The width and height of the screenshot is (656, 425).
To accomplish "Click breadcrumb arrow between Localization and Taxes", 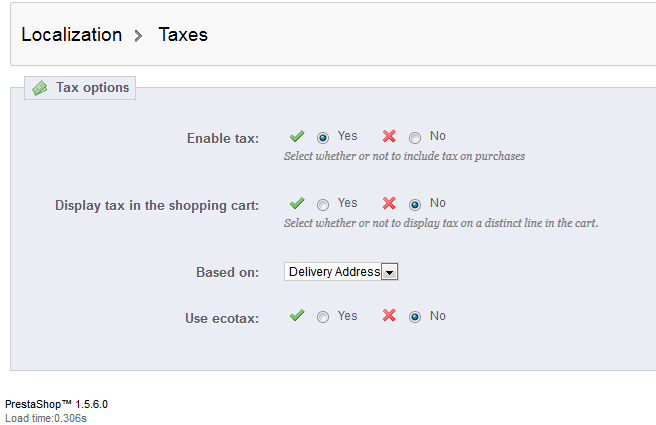I will [140, 35].
